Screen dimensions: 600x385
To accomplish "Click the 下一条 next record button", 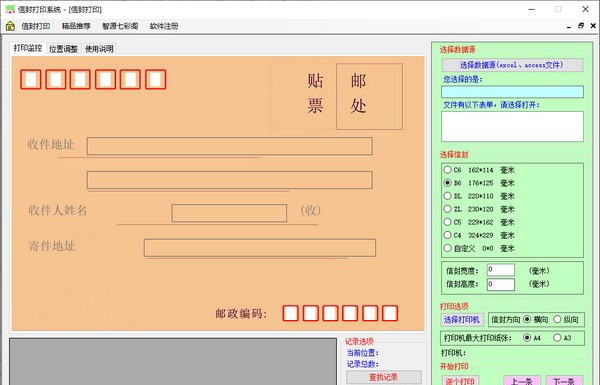I will (x=564, y=380).
